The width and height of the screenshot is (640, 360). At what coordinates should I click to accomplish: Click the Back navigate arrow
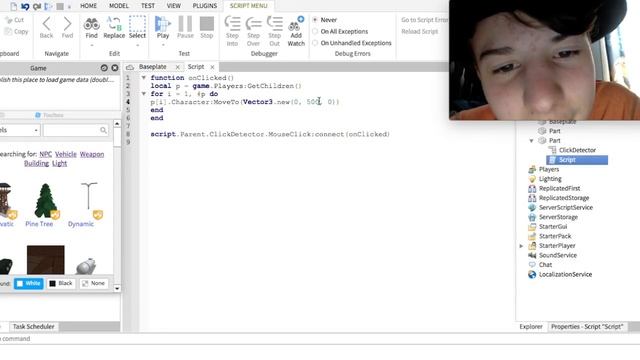(47, 24)
